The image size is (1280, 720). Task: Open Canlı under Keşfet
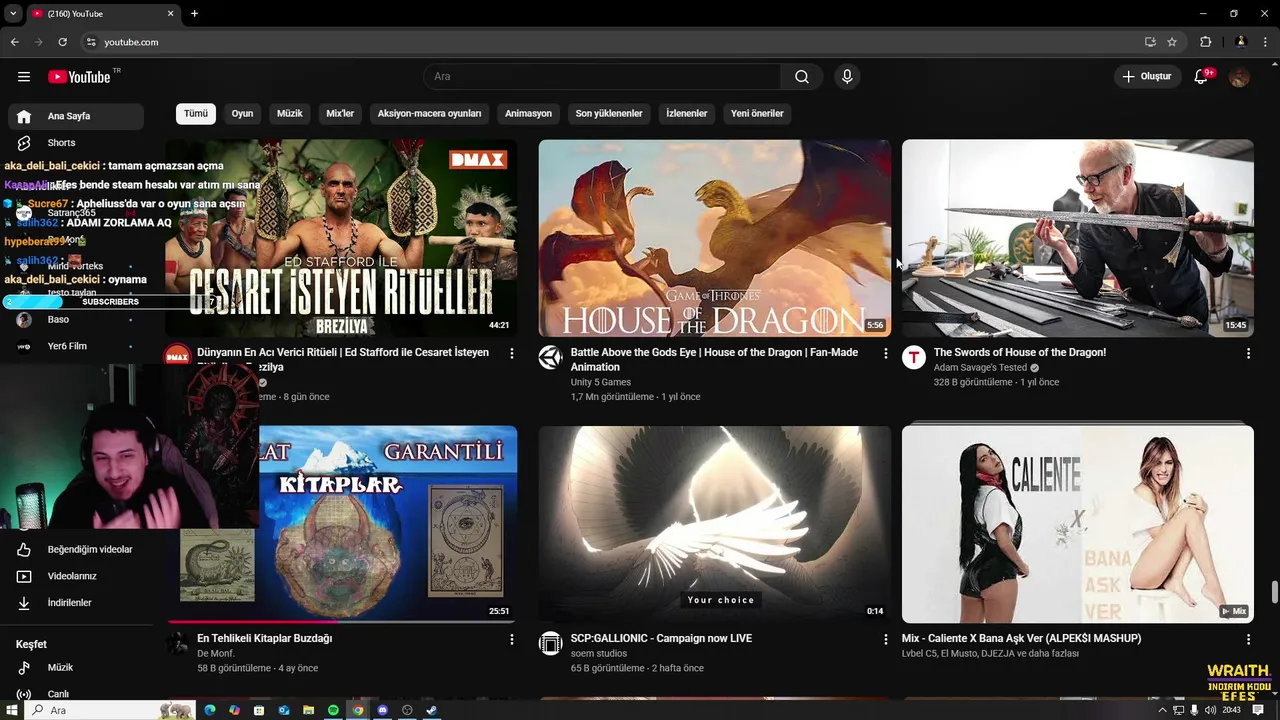click(76, 693)
